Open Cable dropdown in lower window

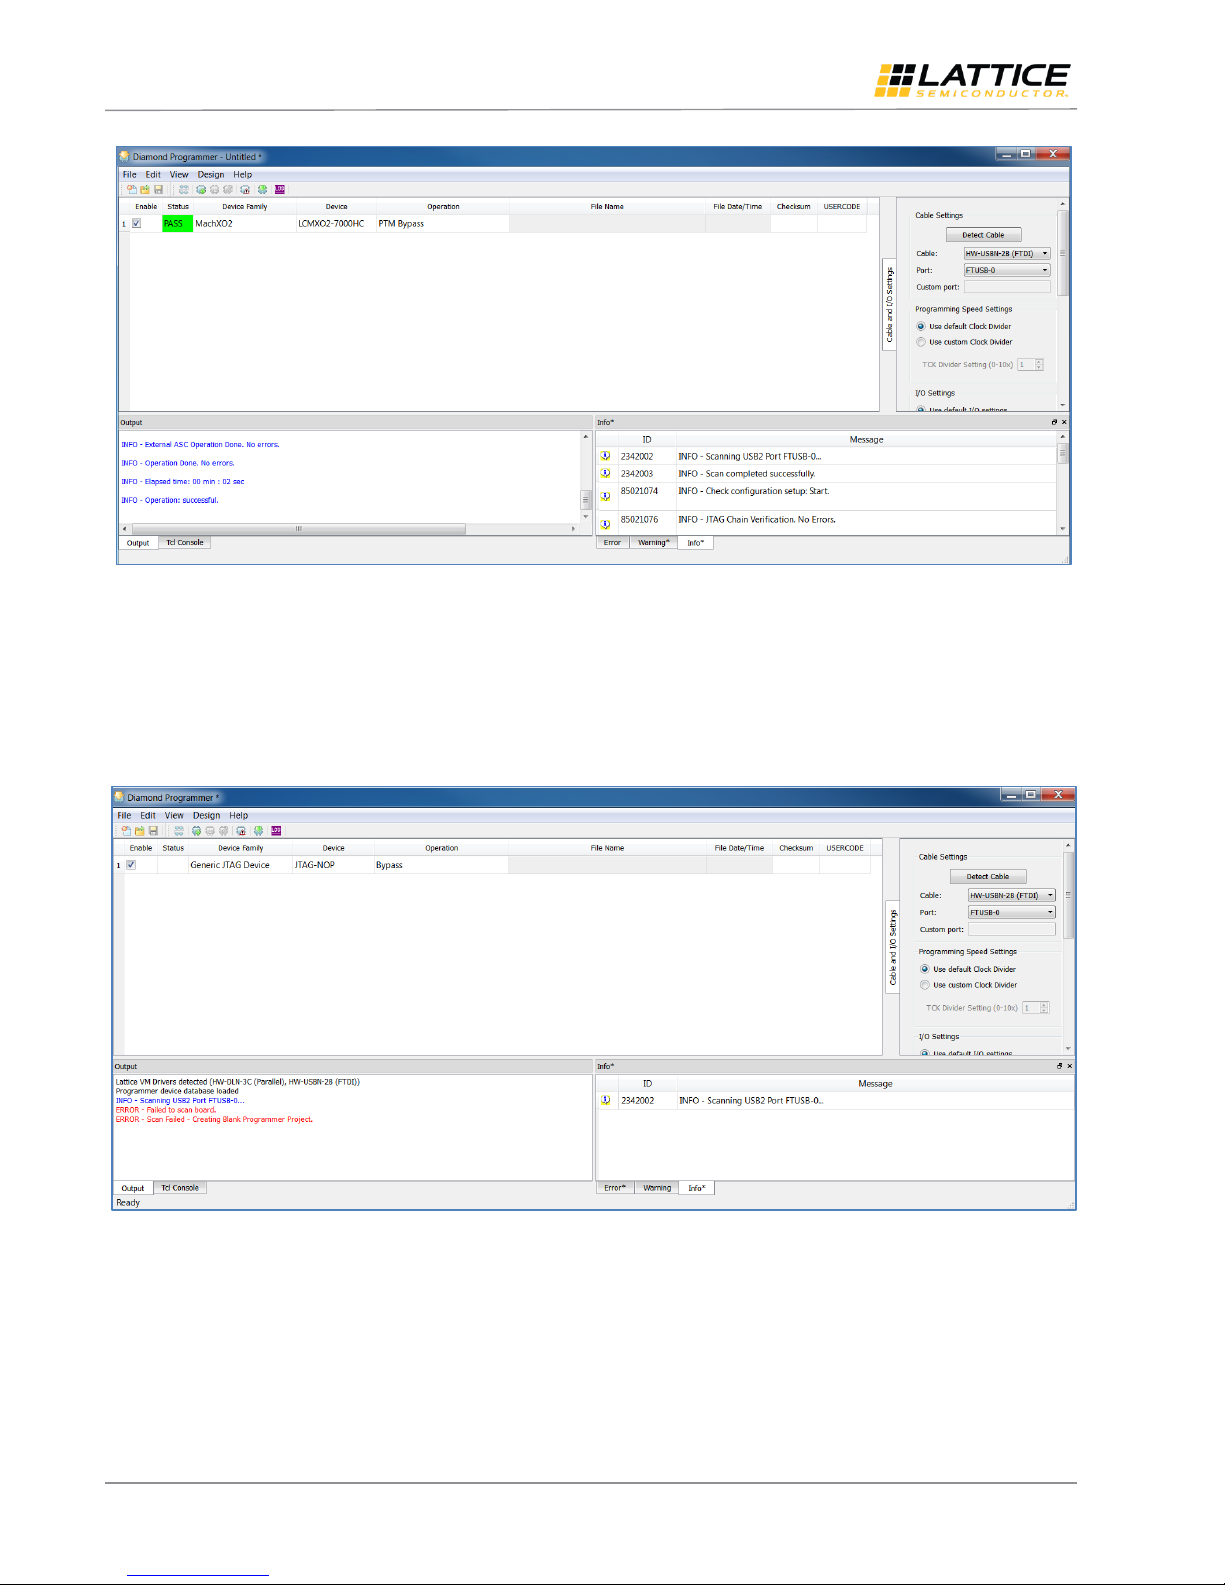click(x=1011, y=896)
